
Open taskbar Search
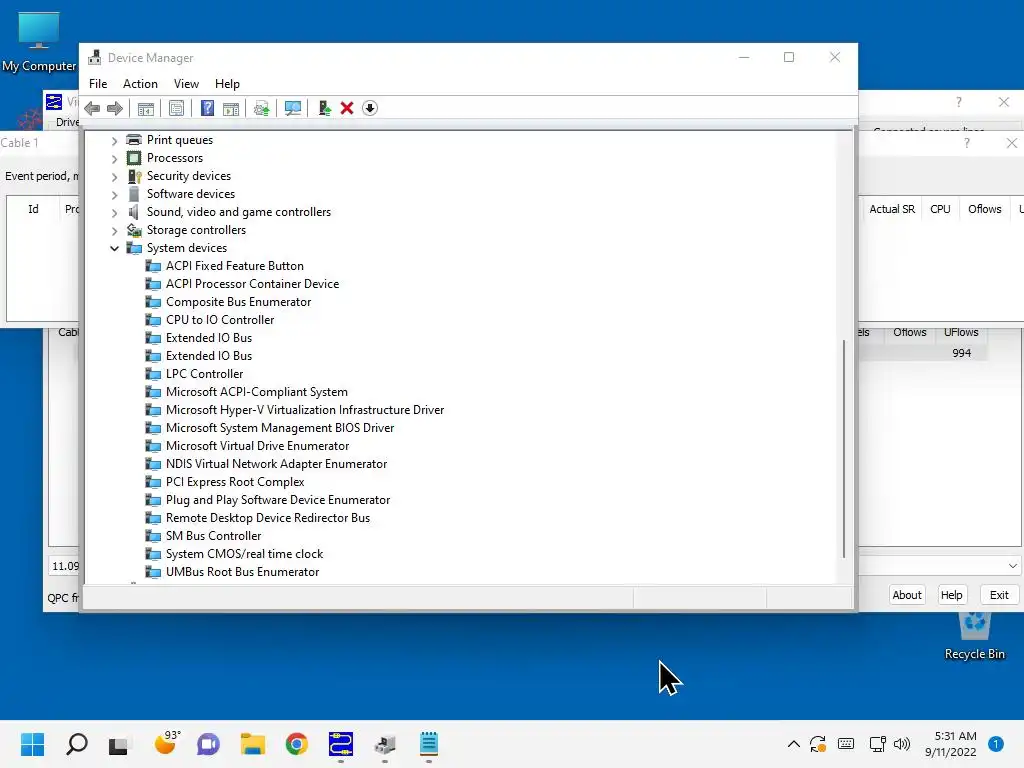tap(76, 744)
